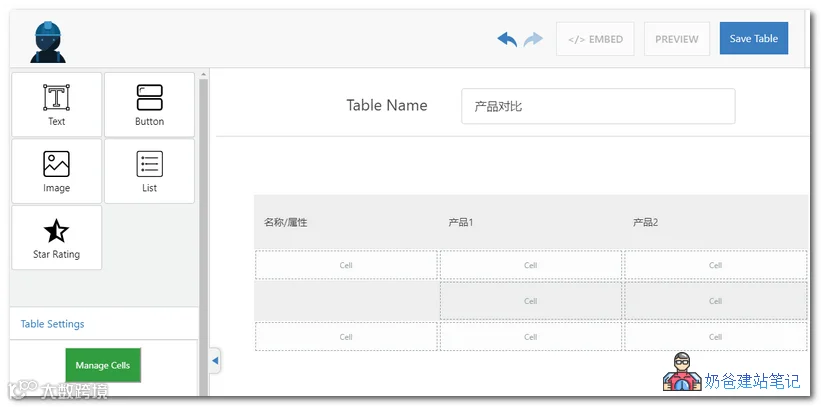Screen dimensions: 821x407
Task: Collapse the left sidebar with arrow
Action: [215, 360]
